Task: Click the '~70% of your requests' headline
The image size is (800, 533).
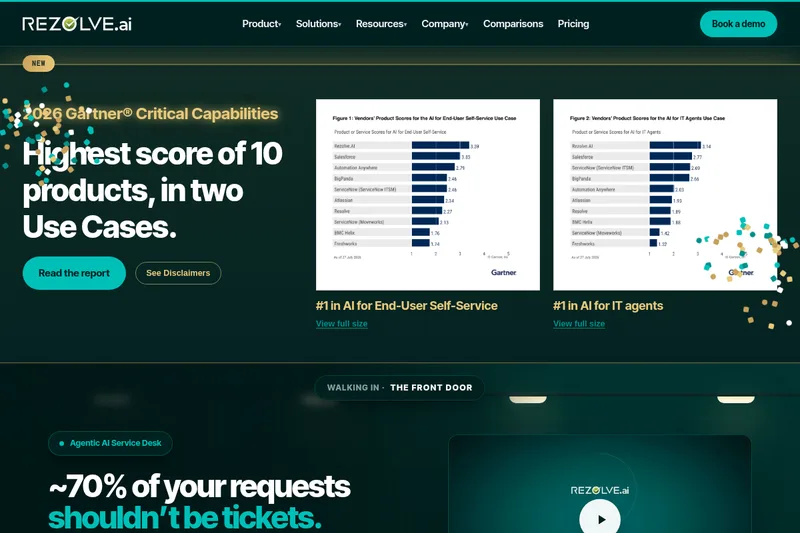Action: click(199, 486)
